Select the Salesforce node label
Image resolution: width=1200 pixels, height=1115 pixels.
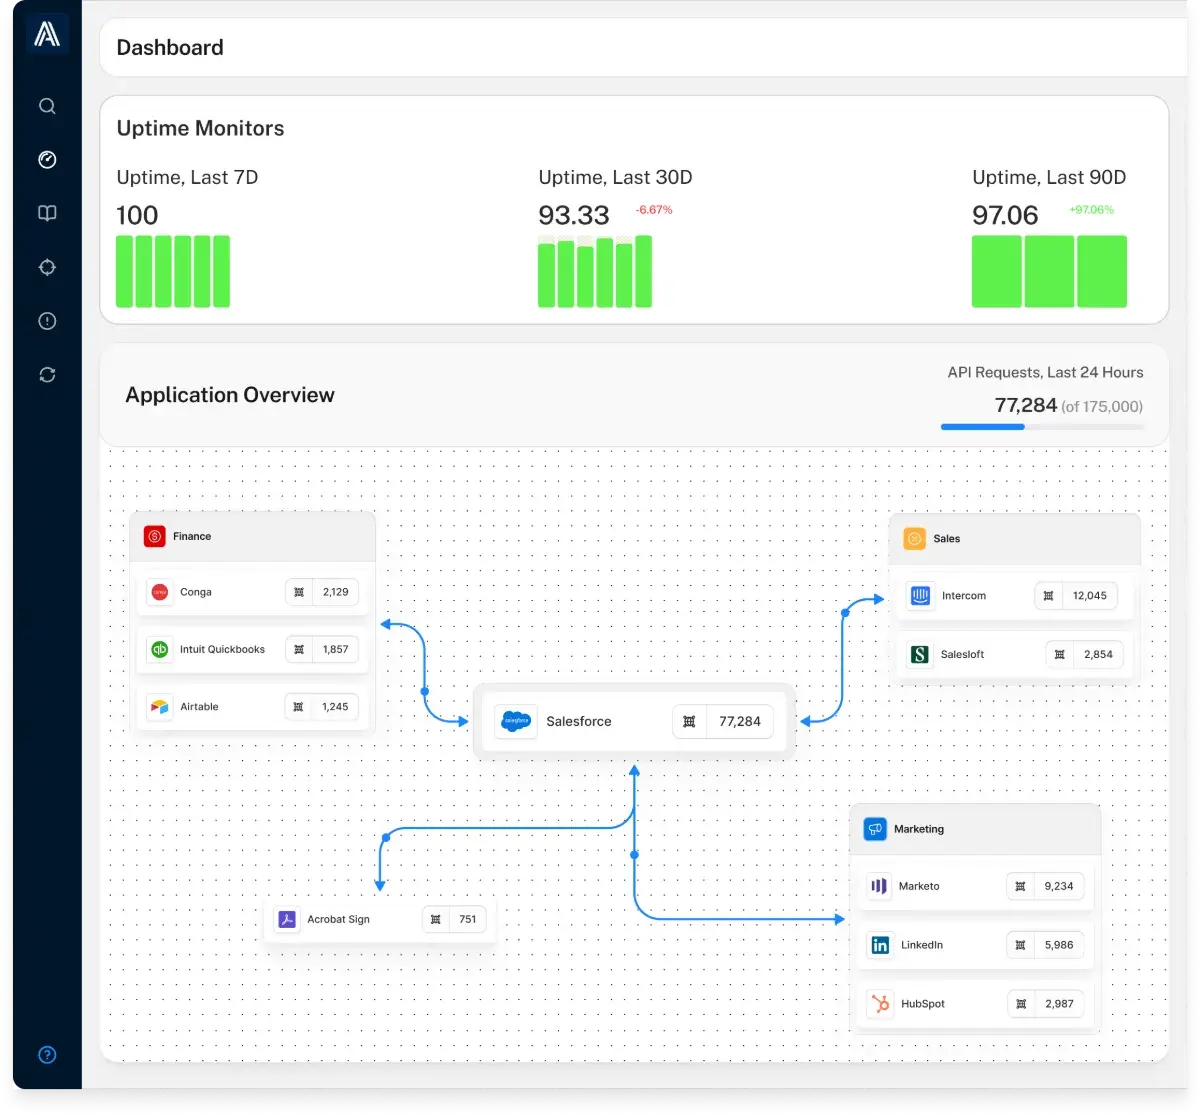pos(579,721)
